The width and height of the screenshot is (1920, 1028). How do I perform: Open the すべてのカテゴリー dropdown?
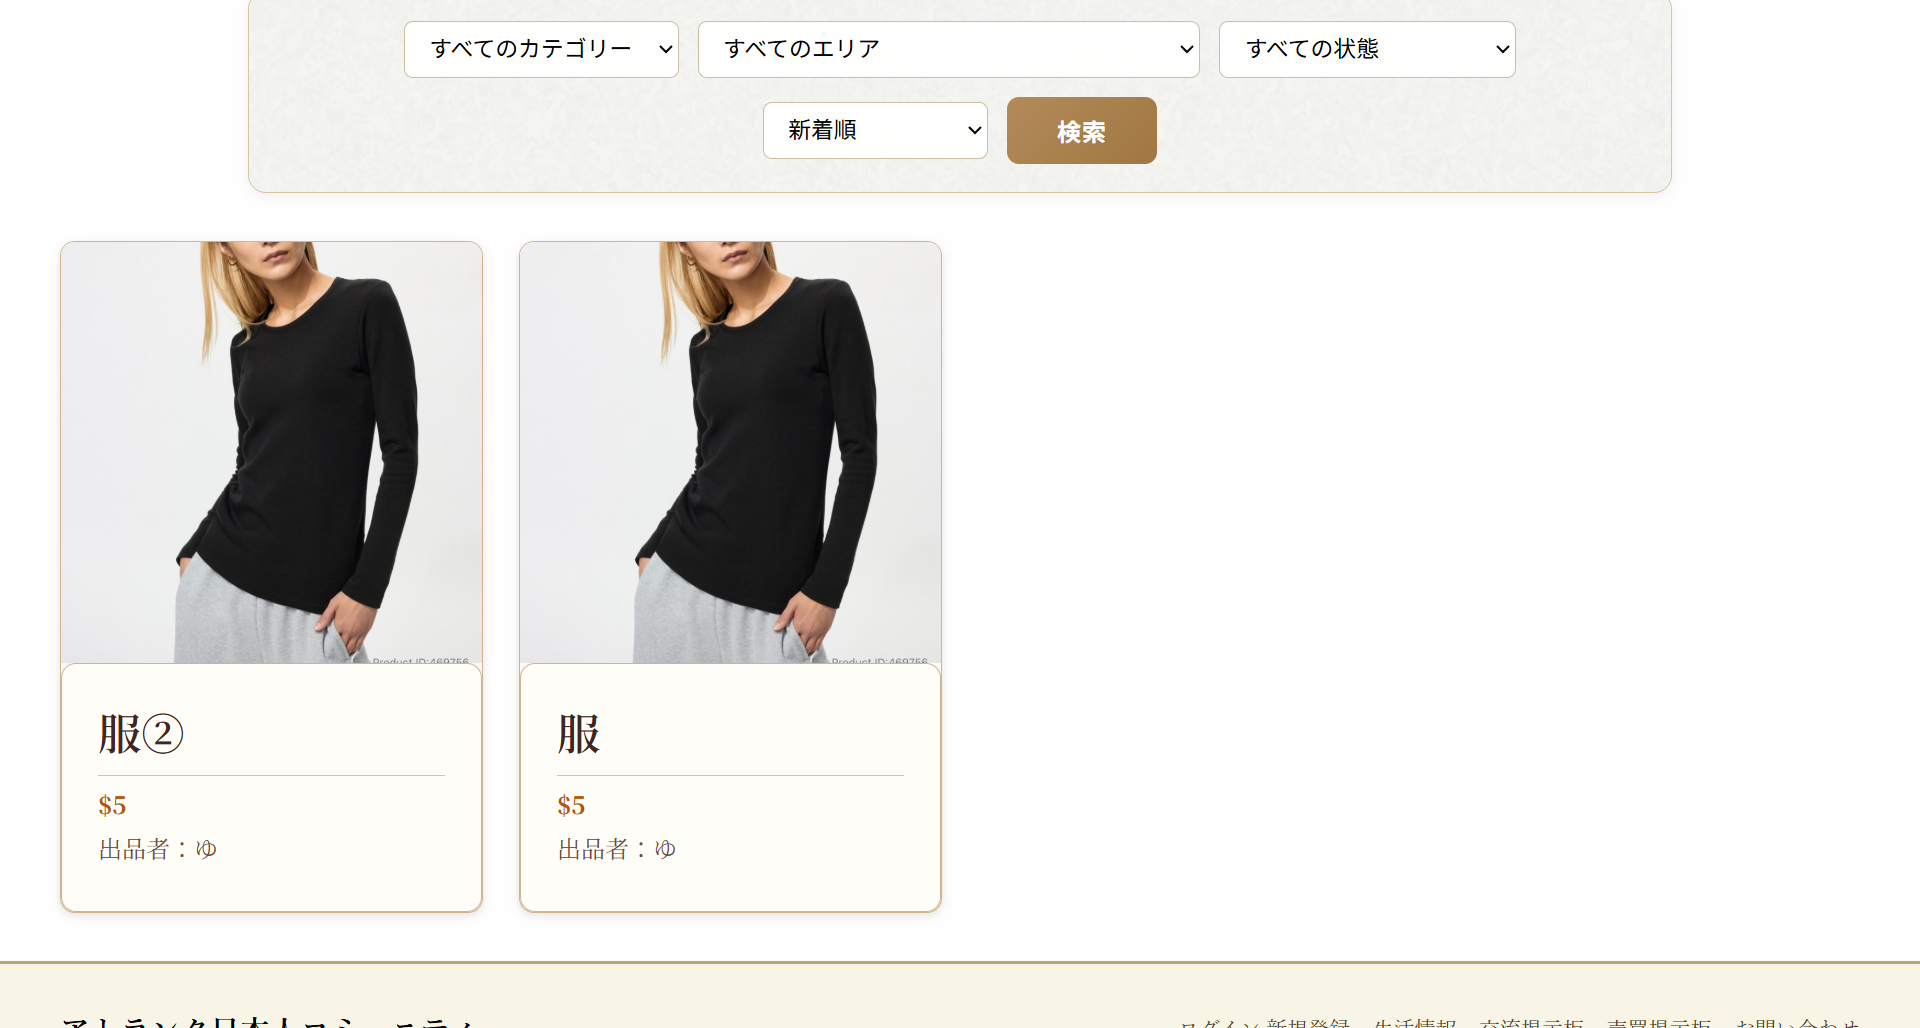pos(541,49)
